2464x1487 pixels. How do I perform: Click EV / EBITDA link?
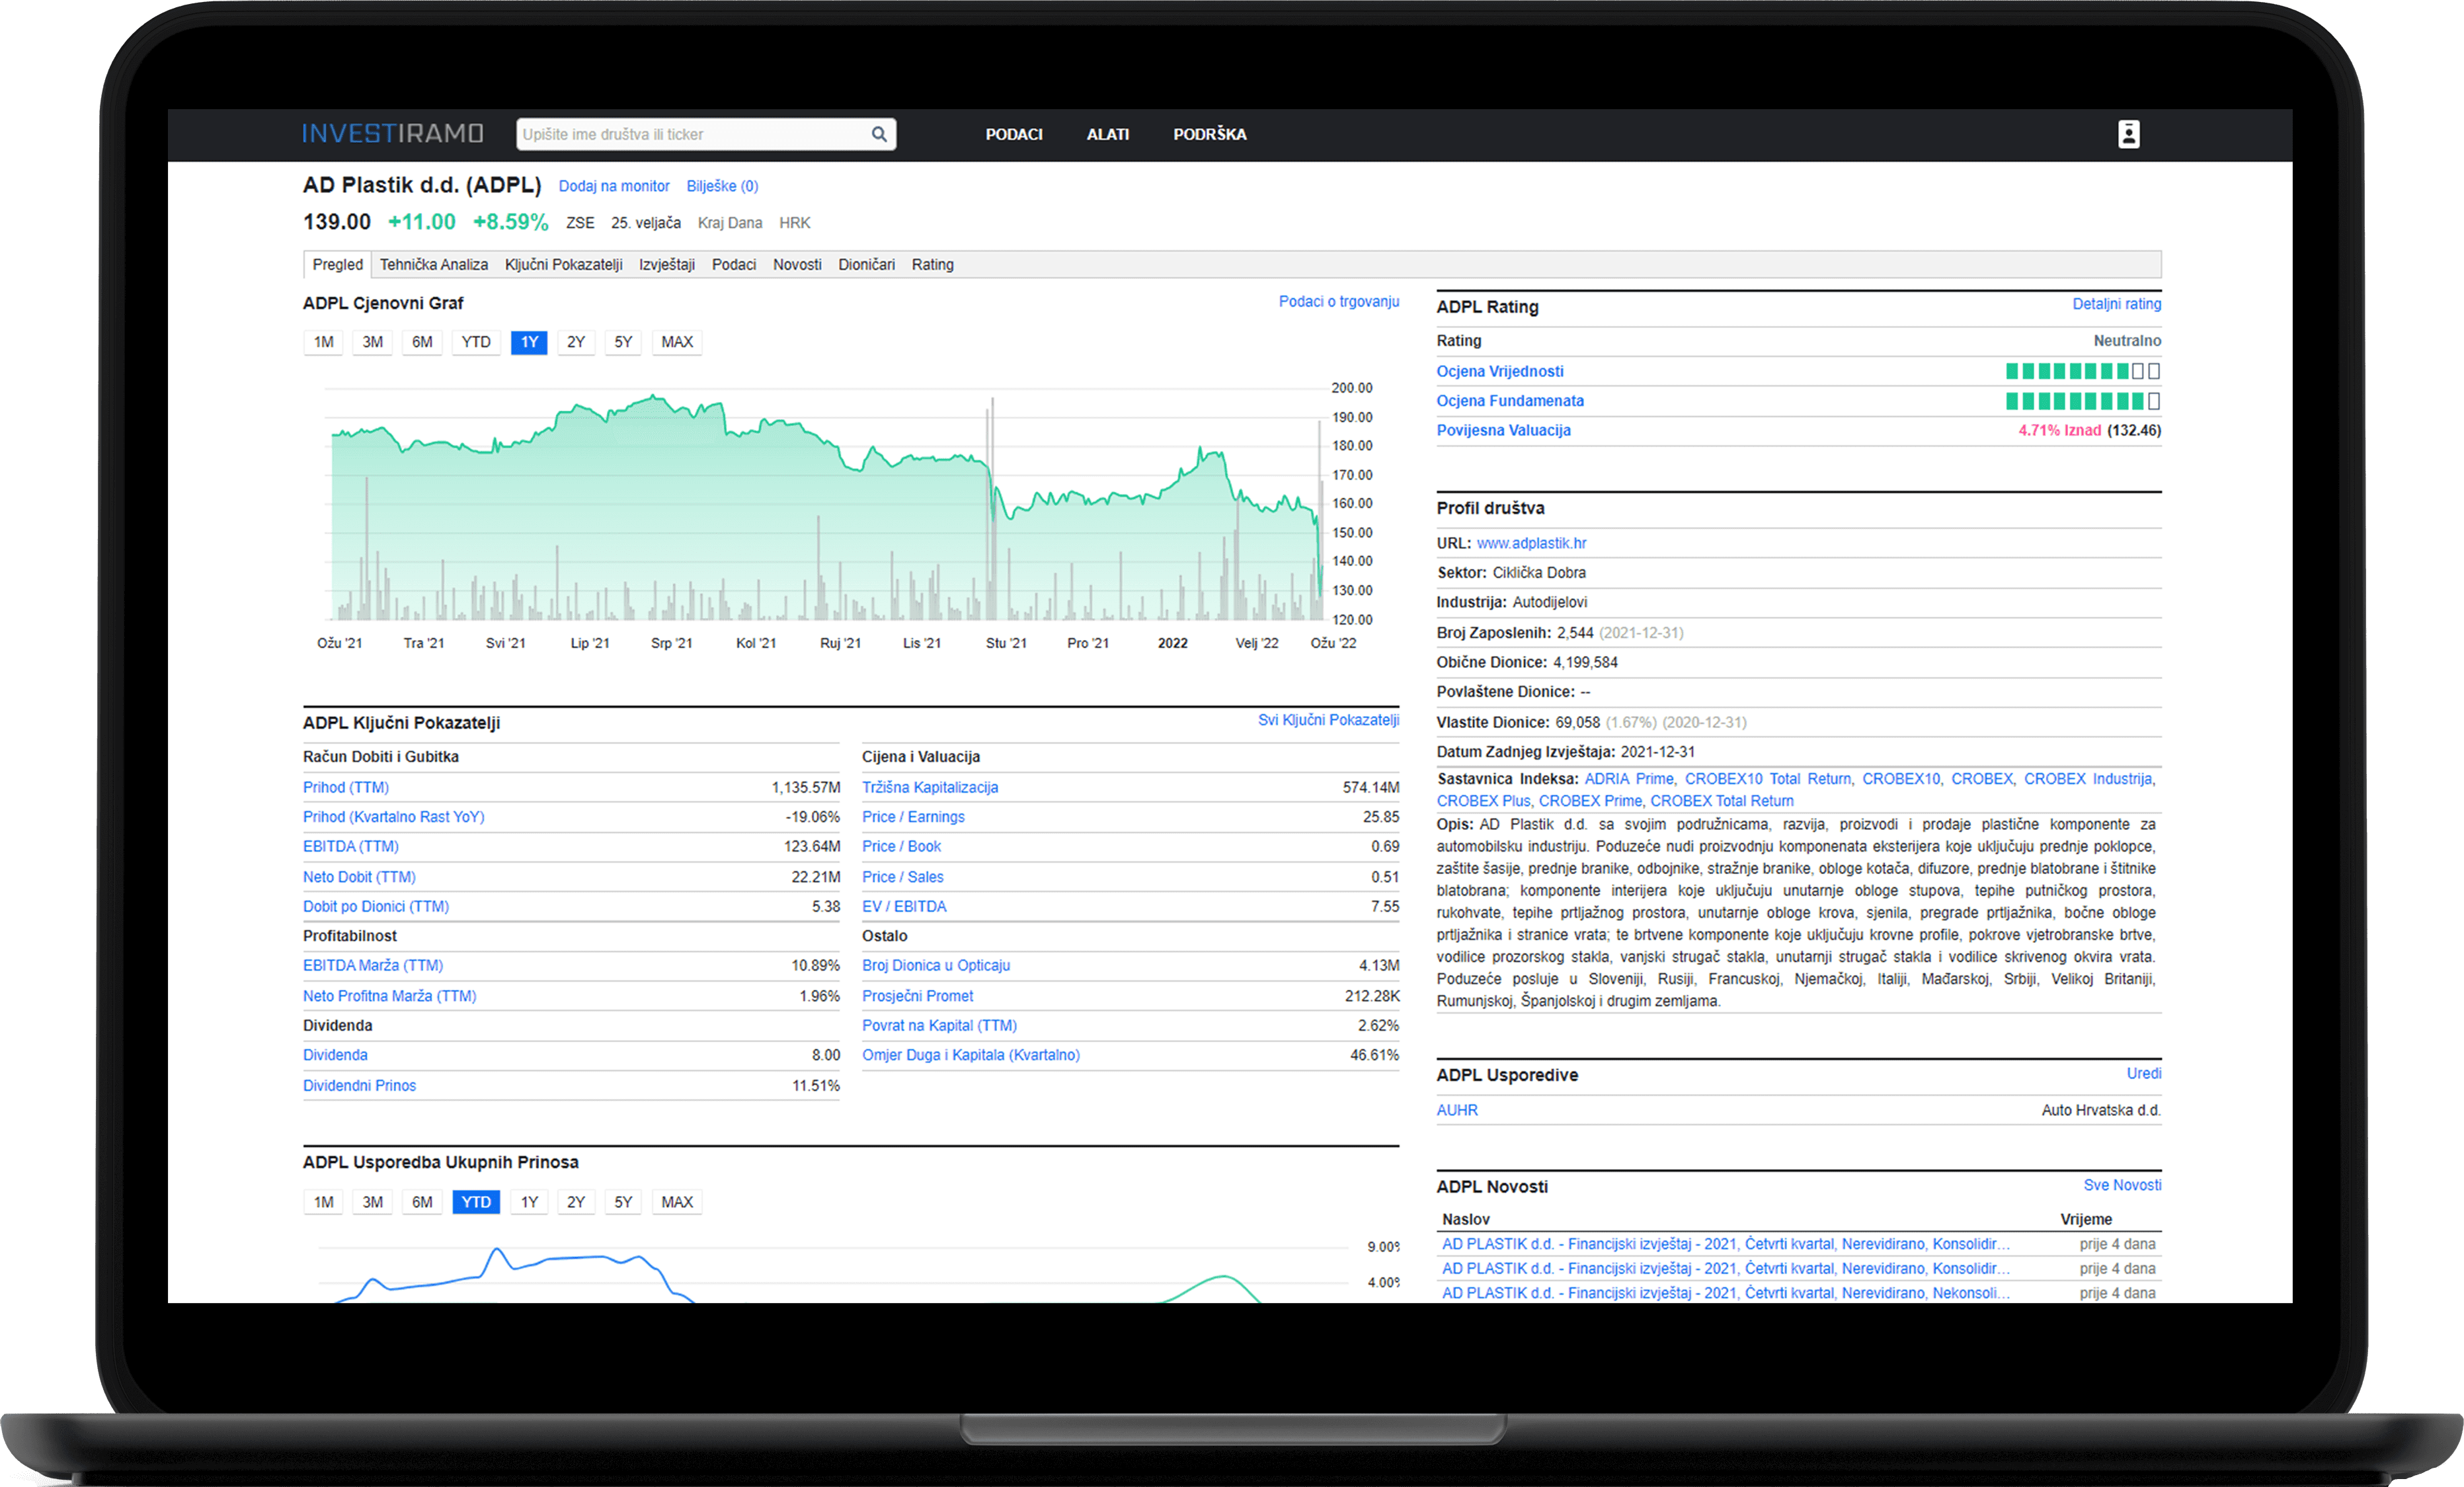pyautogui.click(x=904, y=907)
